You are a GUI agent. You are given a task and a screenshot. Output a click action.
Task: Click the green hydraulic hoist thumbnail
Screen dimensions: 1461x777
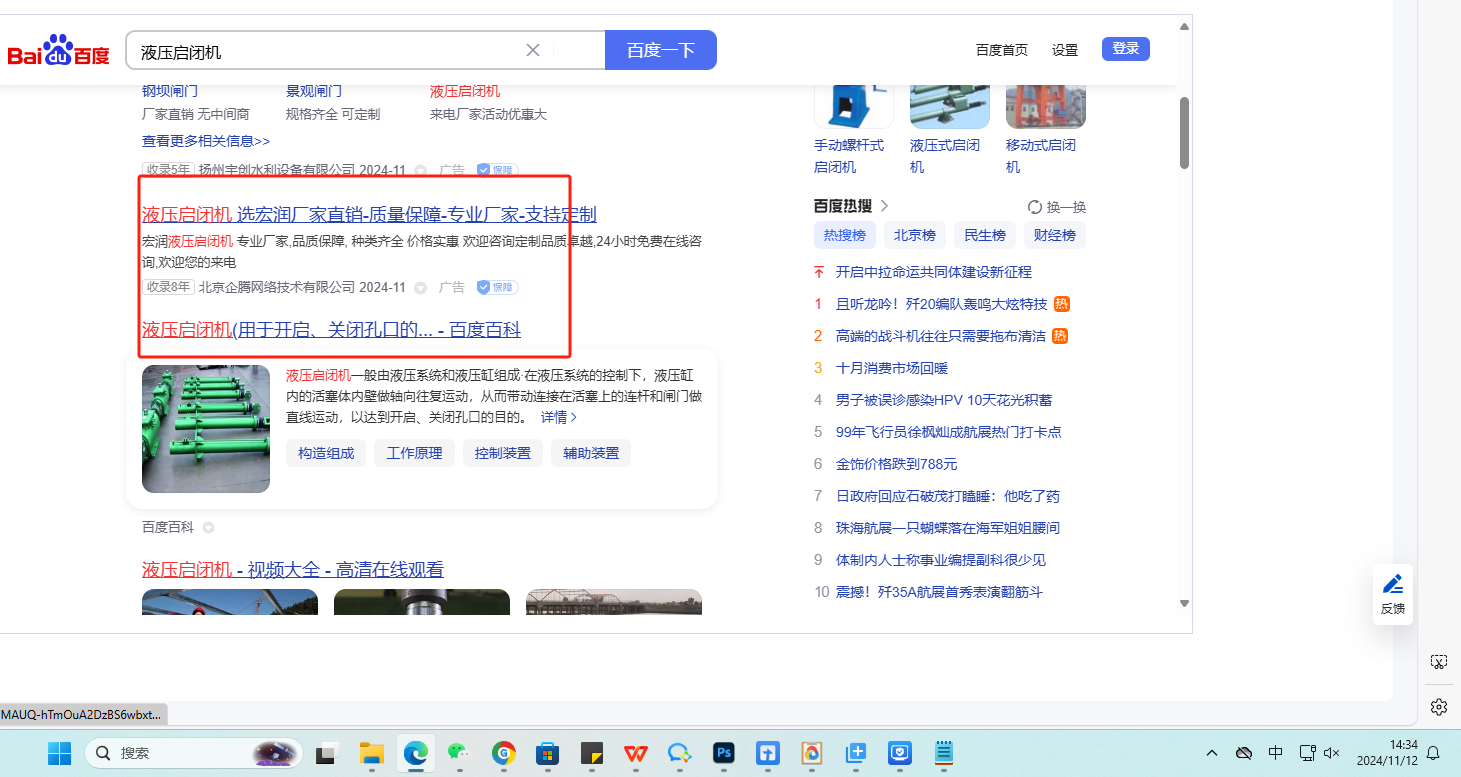coord(206,429)
